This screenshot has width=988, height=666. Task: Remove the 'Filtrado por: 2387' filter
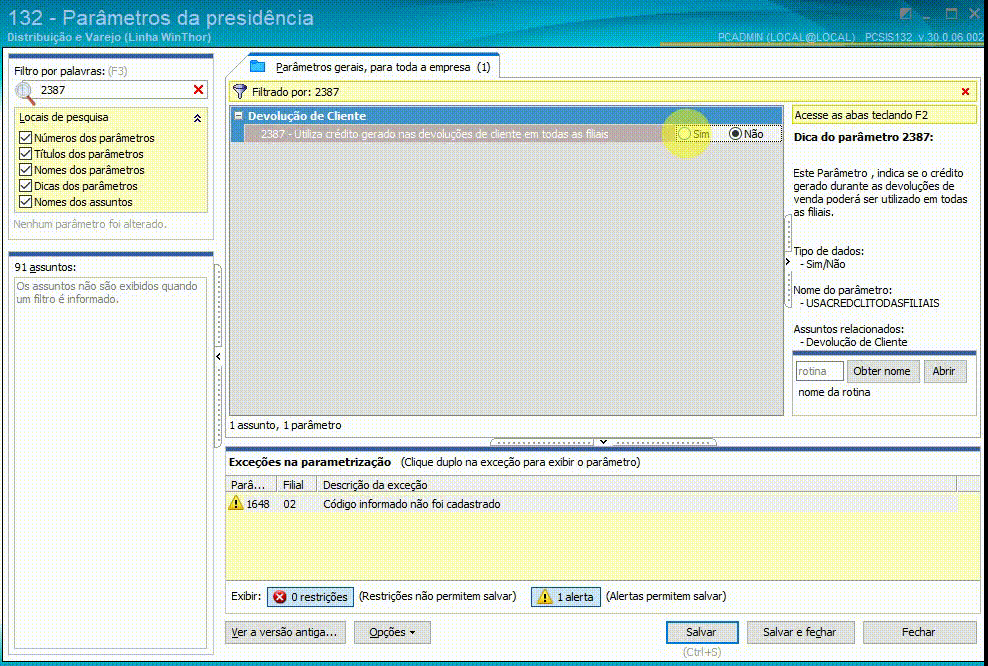[965, 92]
